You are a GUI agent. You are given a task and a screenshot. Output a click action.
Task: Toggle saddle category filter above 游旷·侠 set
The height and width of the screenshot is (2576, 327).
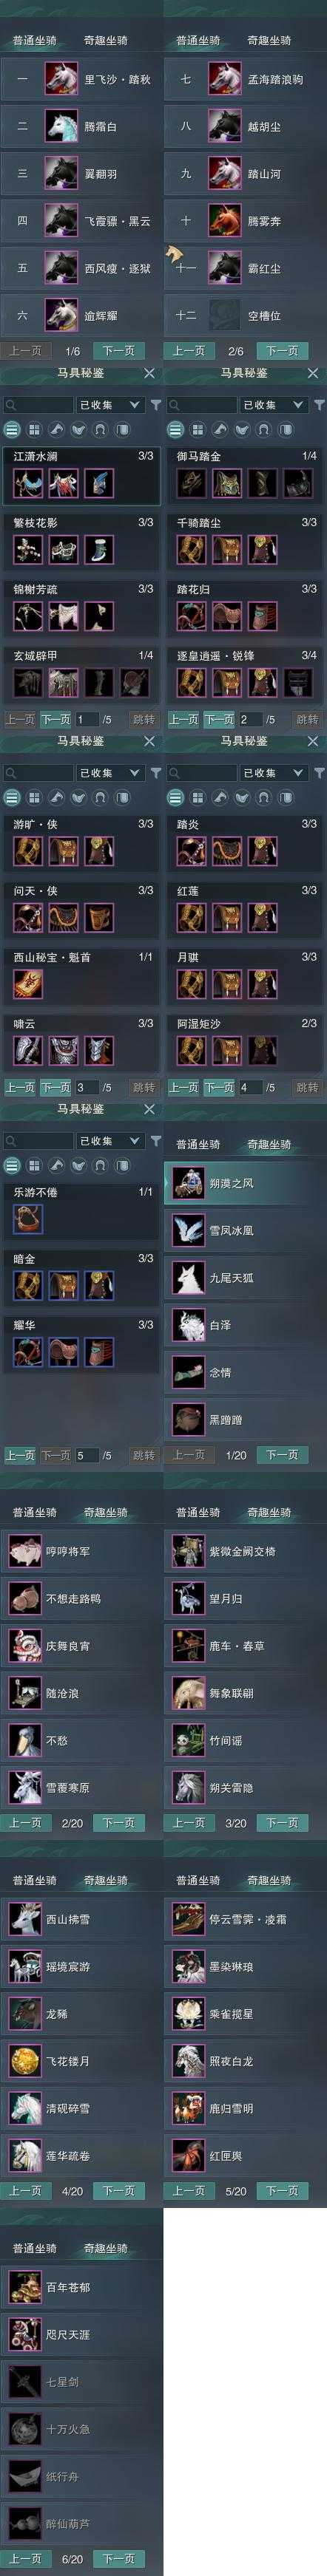pyautogui.click(x=56, y=798)
